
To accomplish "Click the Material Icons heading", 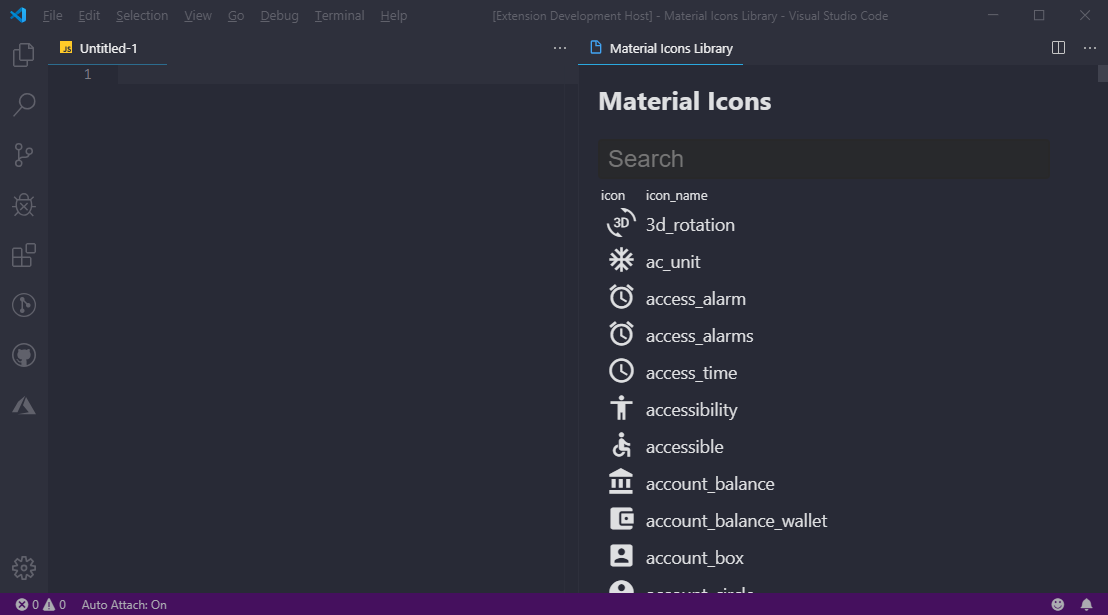I will [x=684, y=101].
